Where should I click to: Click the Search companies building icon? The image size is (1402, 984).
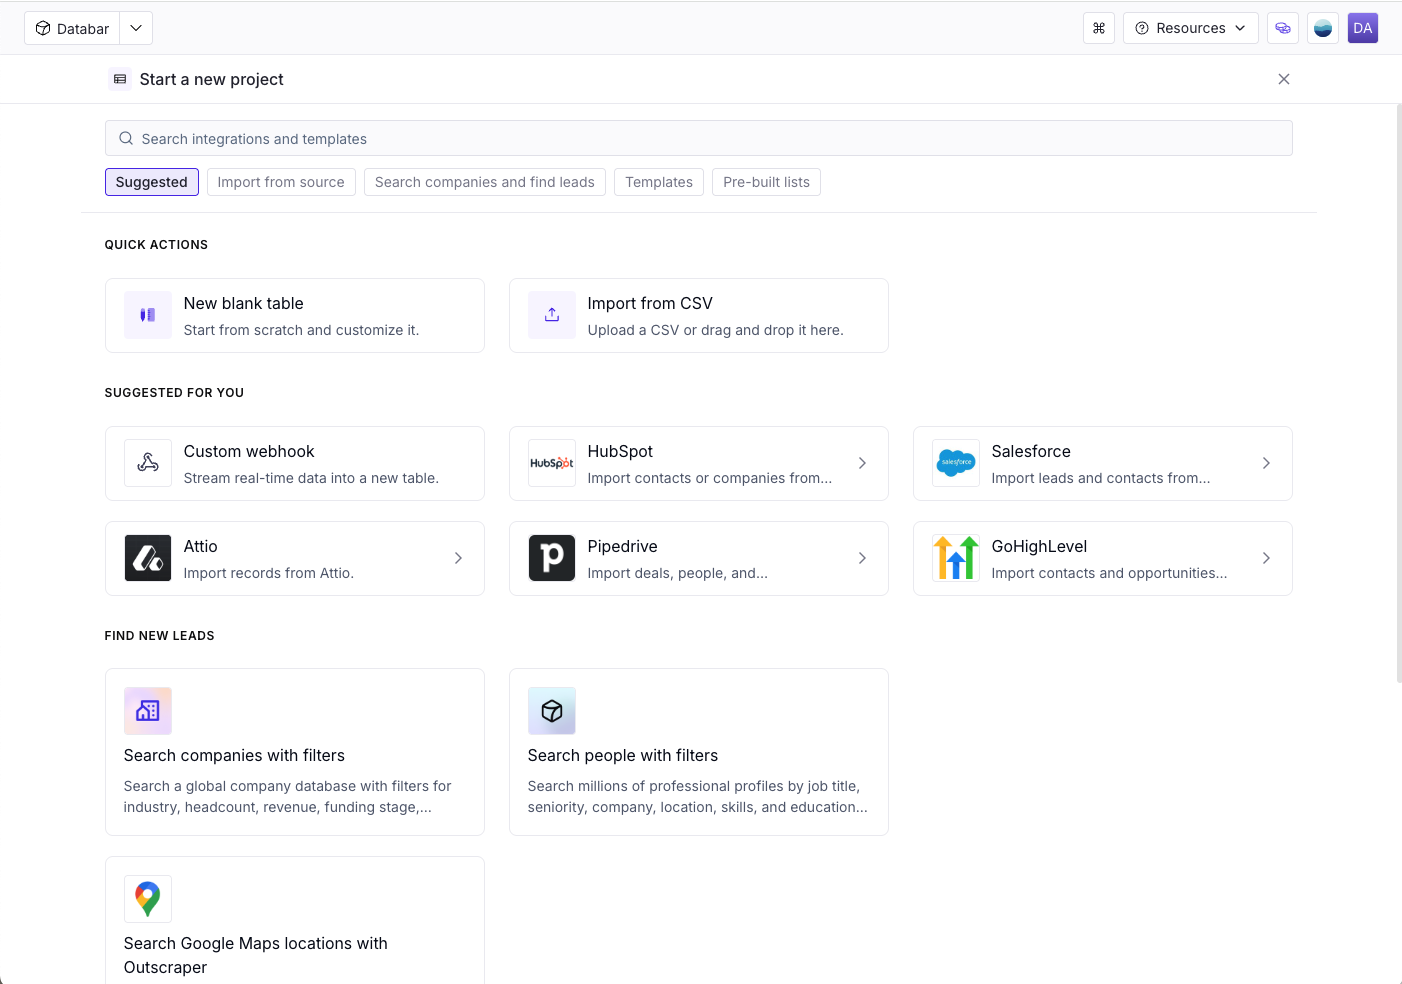tap(148, 711)
